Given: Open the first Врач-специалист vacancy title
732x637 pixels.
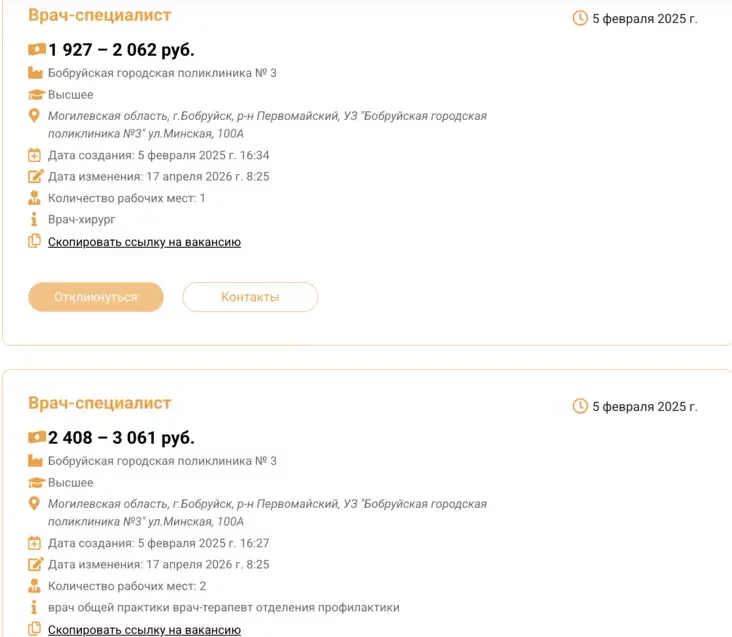Looking at the screenshot, I should [x=100, y=16].
